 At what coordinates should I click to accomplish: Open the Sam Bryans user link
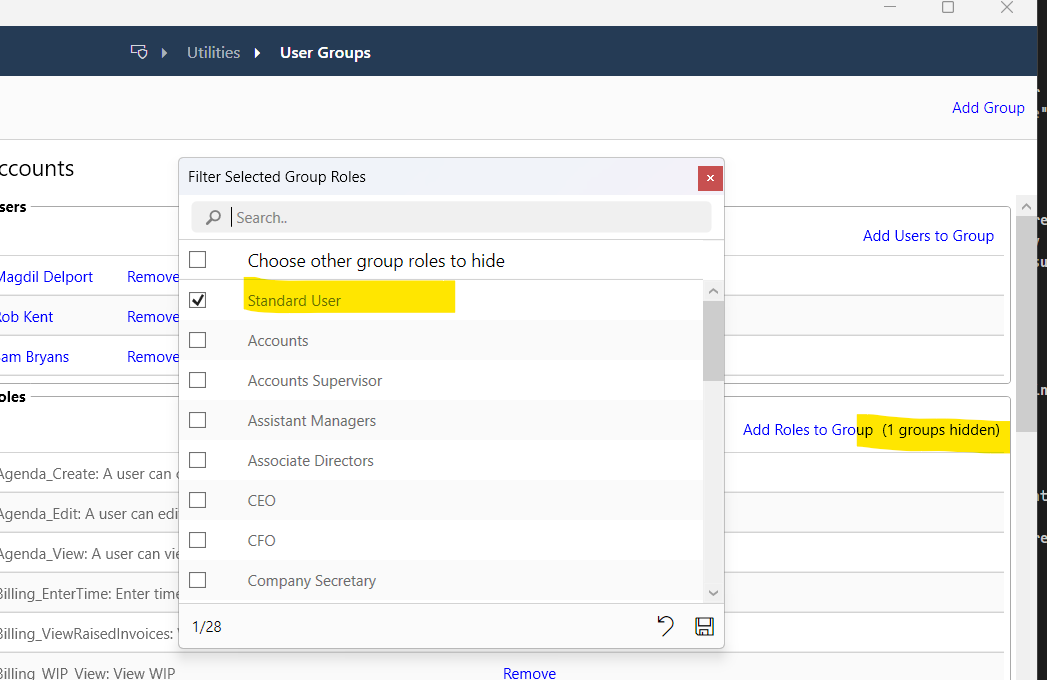(34, 357)
